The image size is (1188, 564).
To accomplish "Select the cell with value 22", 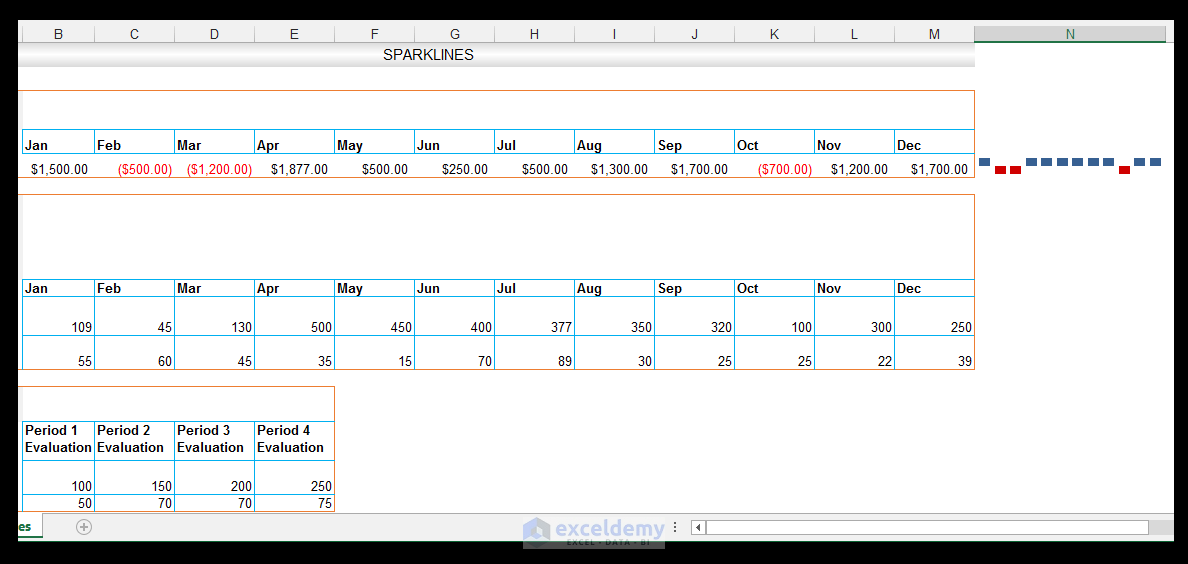I will point(855,352).
